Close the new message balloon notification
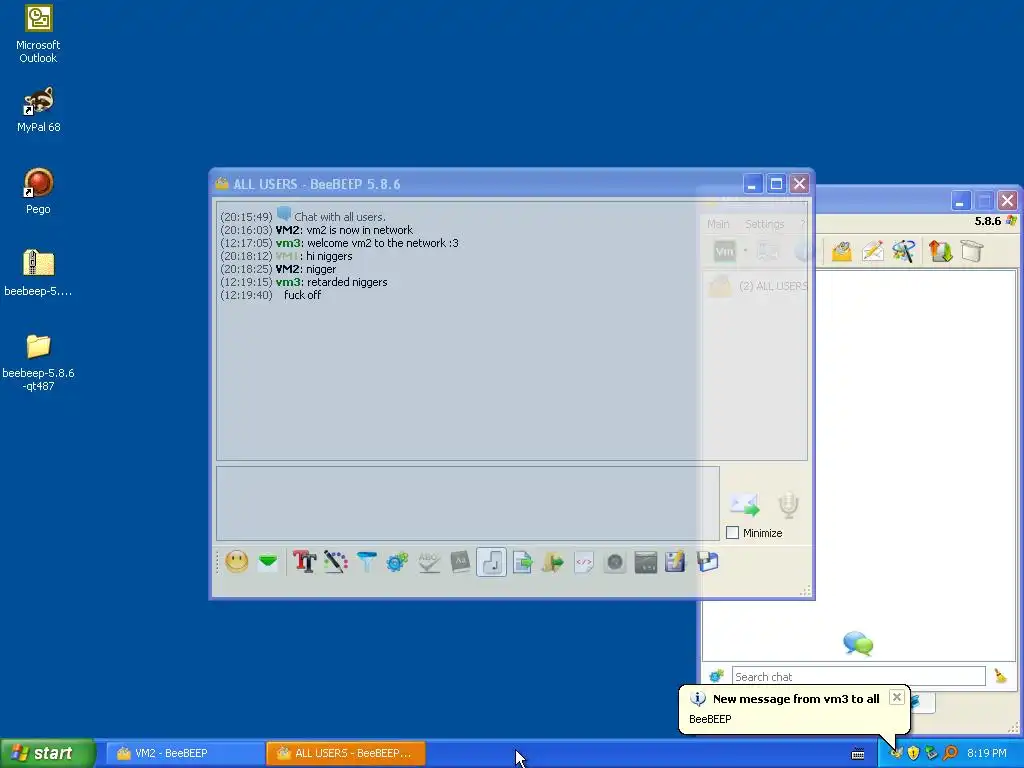 897,697
